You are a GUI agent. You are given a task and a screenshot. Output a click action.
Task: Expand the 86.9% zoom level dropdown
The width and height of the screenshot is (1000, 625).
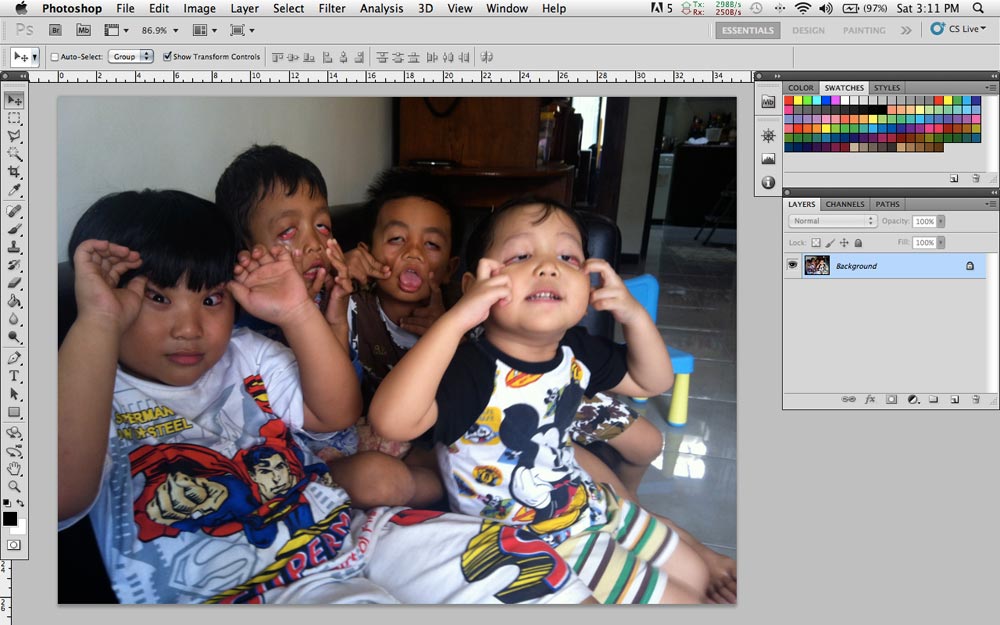tap(160, 31)
